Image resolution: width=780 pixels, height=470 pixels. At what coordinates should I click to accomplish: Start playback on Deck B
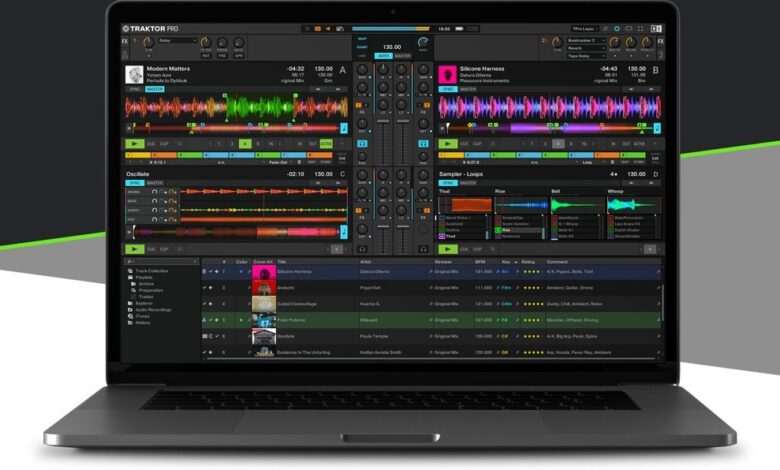pos(448,144)
